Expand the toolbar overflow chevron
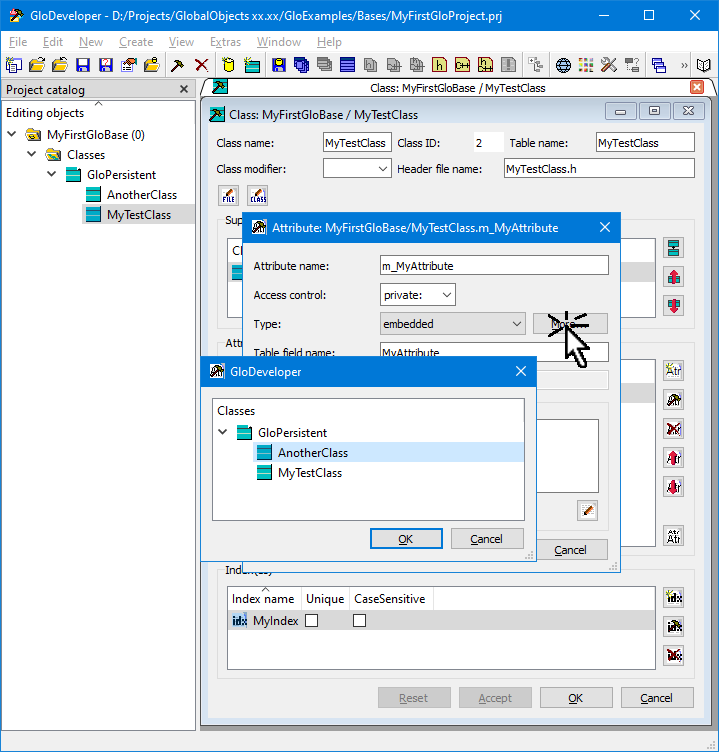 tap(684, 65)
